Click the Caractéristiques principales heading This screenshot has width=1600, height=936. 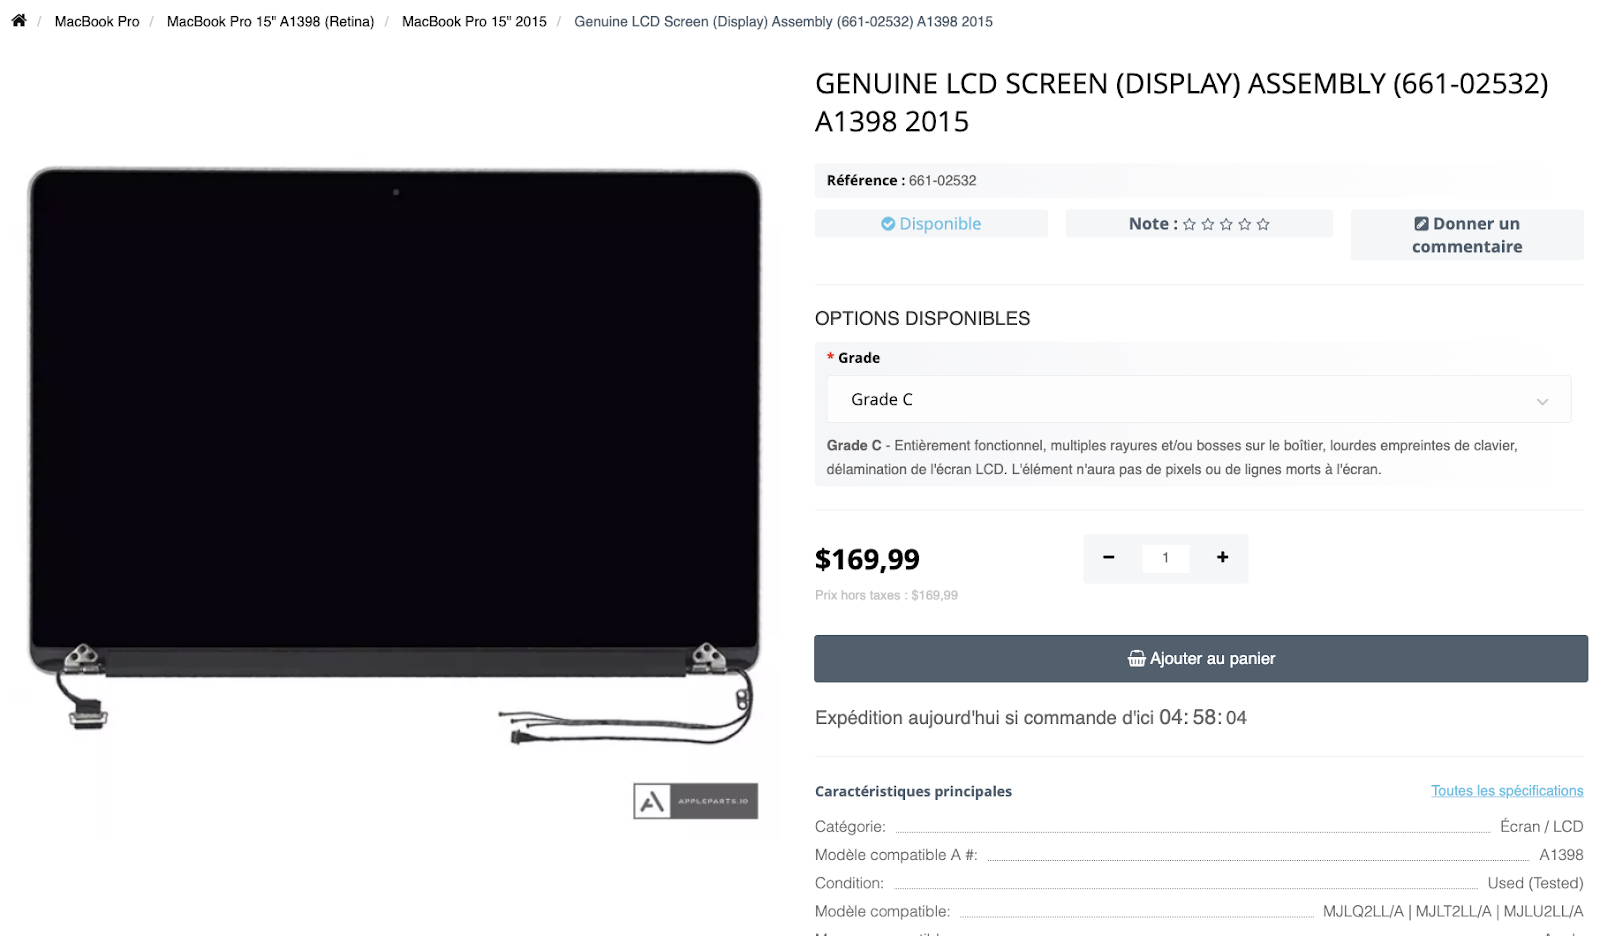tap(913, 791)
